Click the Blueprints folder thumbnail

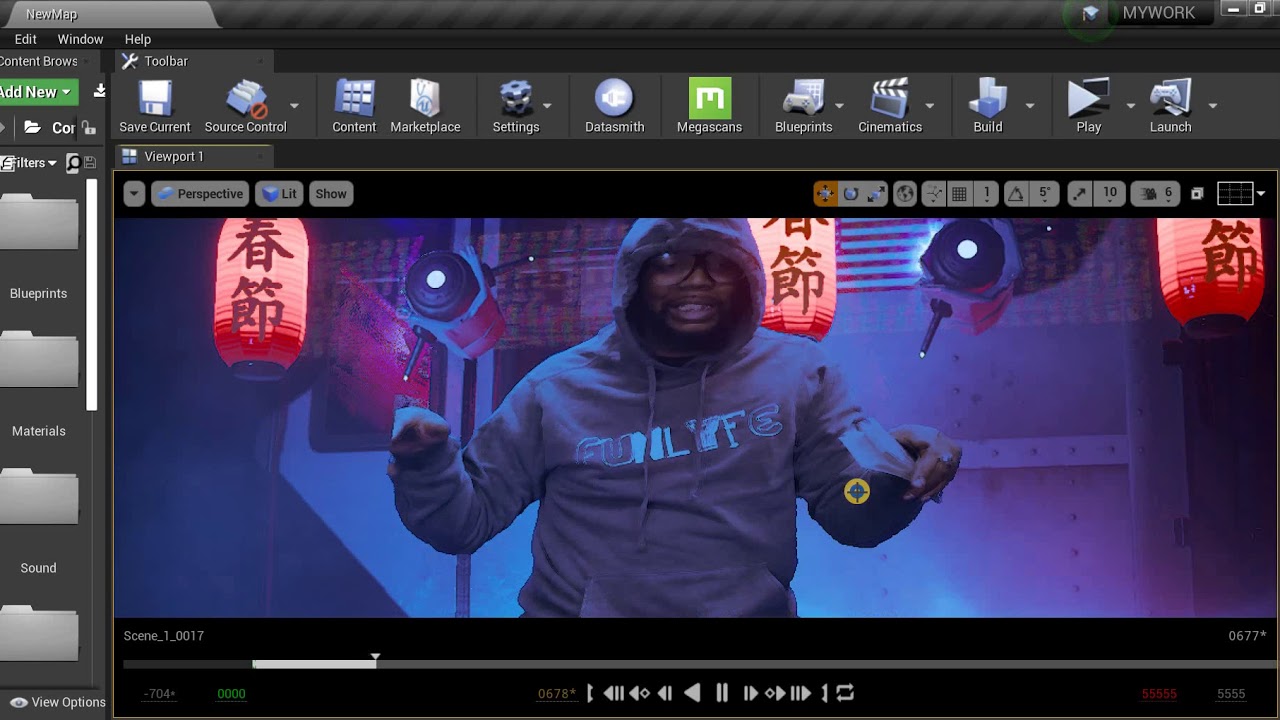38,221
